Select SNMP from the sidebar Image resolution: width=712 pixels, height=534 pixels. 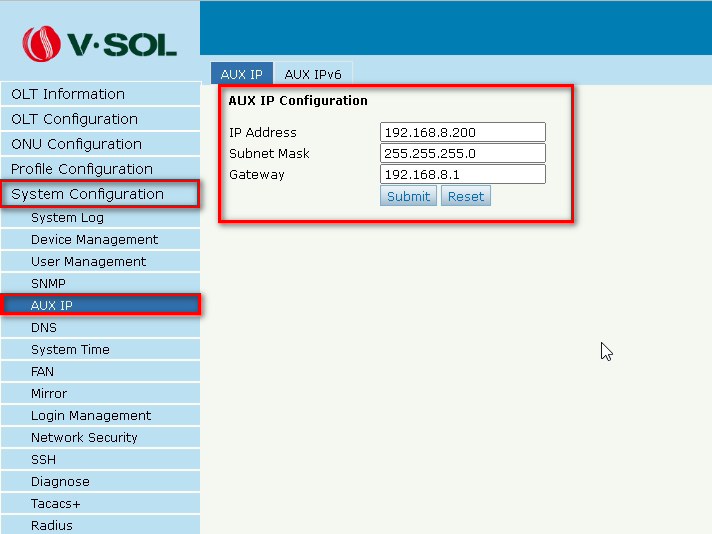click(x=48, y=283)
